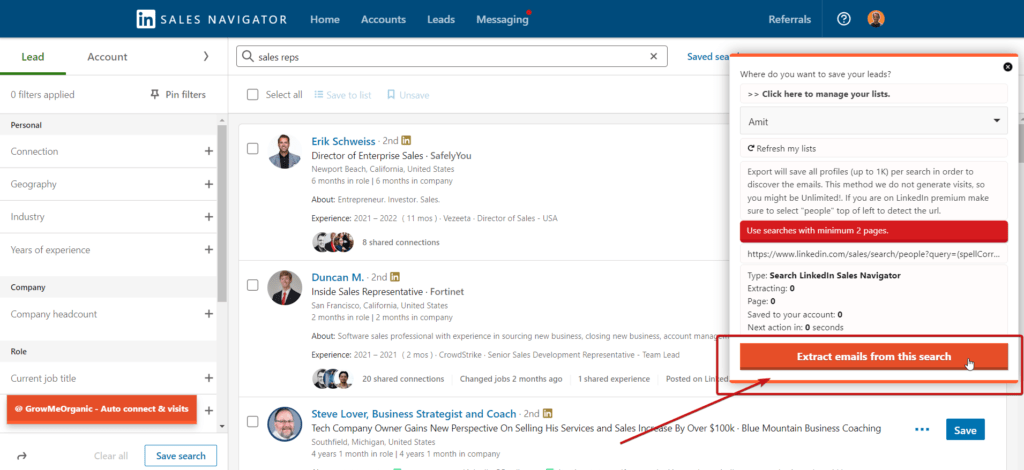The width and height of the screenshot is (1024, 470).
Task: Click the LinkedIn search URL field
Action: [874, 253]
